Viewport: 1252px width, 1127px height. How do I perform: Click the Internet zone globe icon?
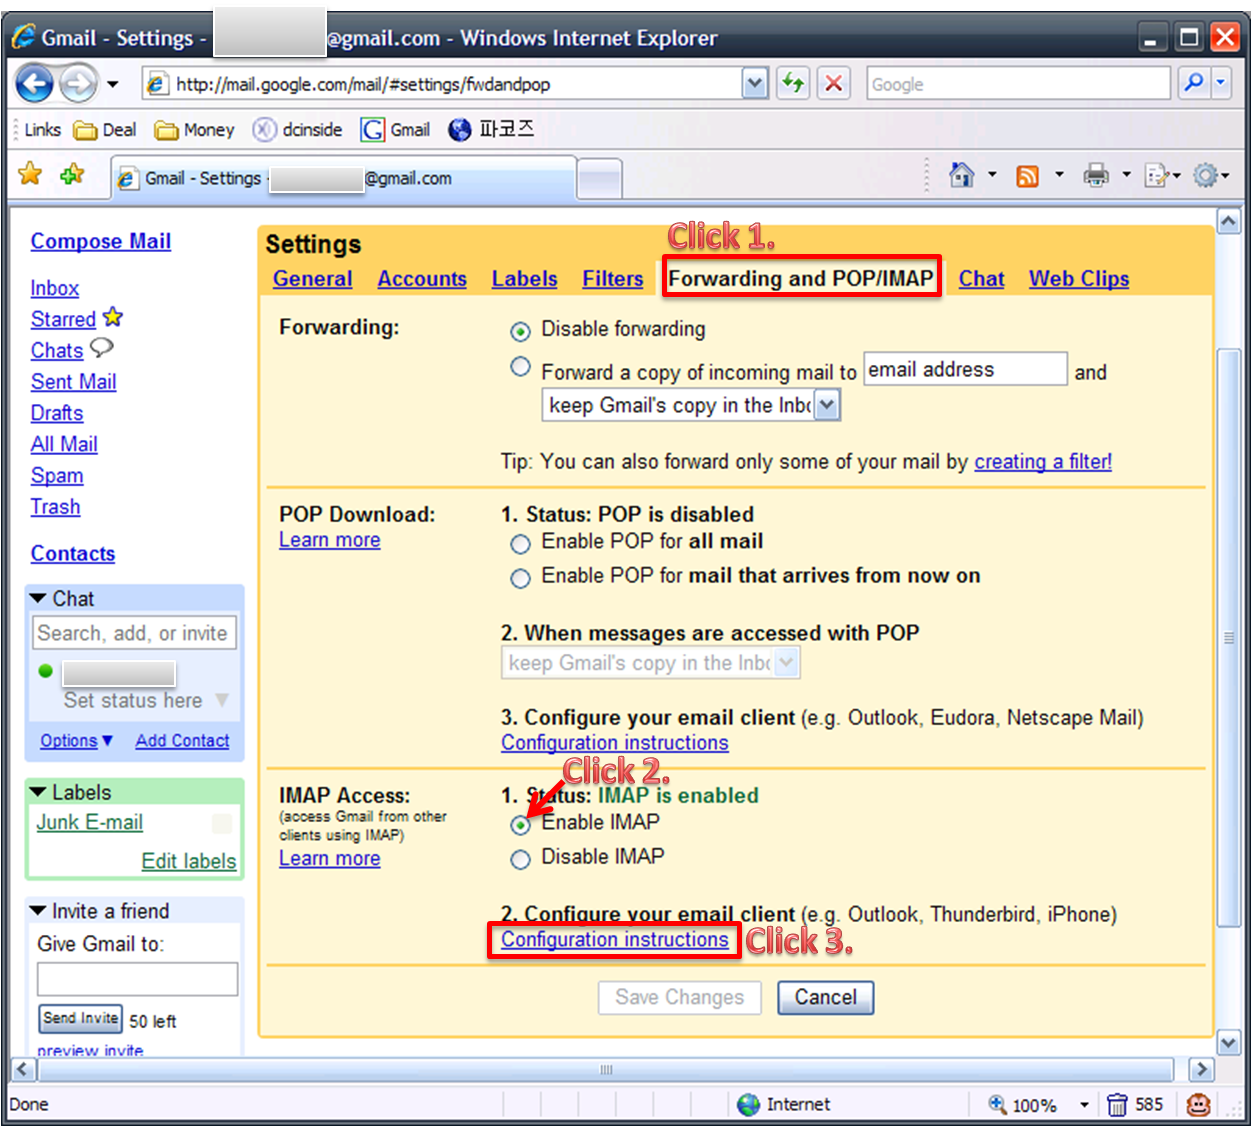click(x=748, y=1105)
